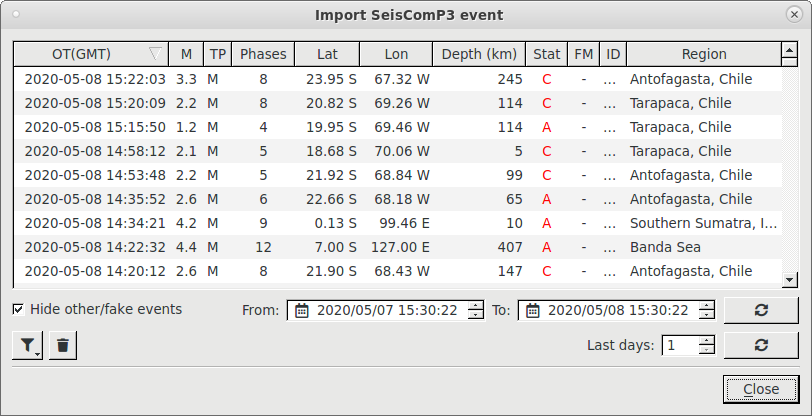Increase the To datetime spinner value

click(x=706, y=306)
